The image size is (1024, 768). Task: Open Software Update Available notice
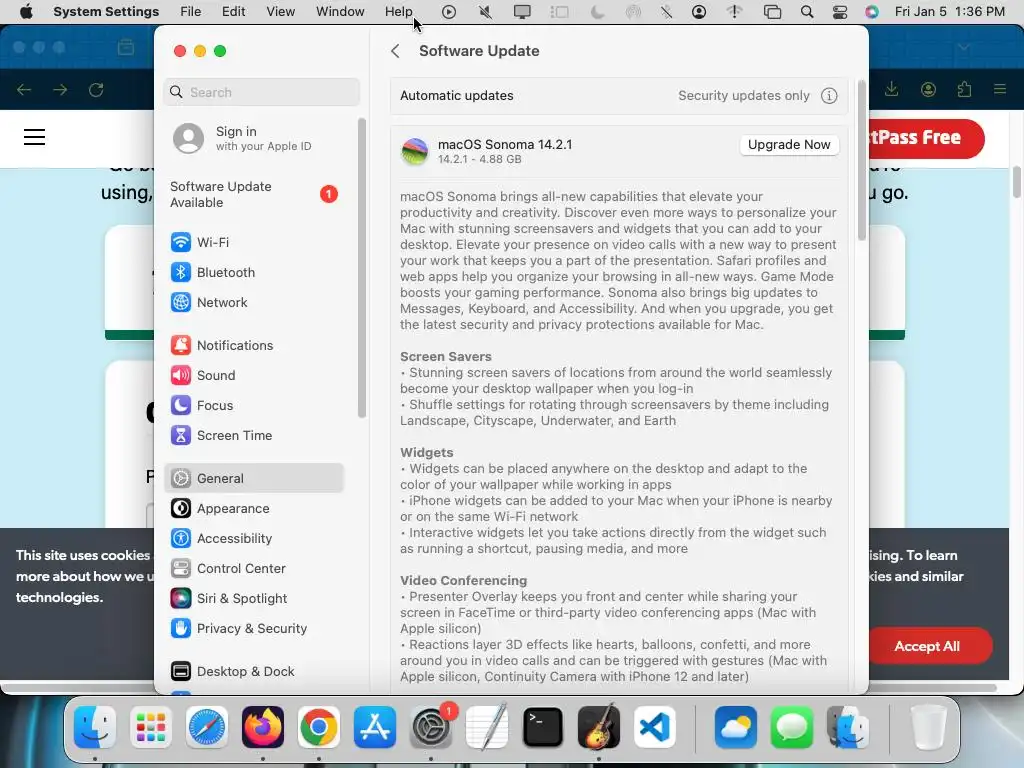pyautogui.click(x=253, y=195)
